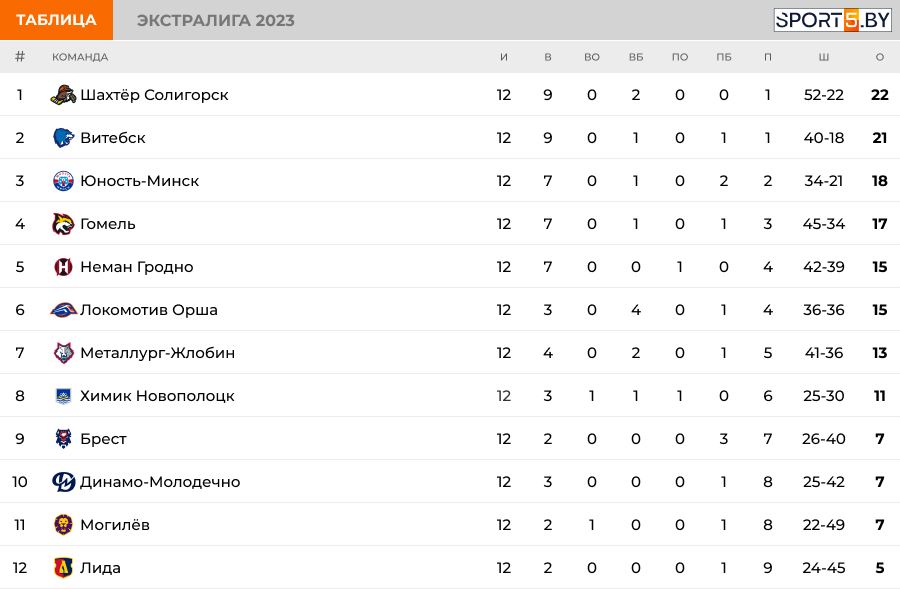Click the Локомотив Орша logo
900x589 pixels.
point(63,310)
